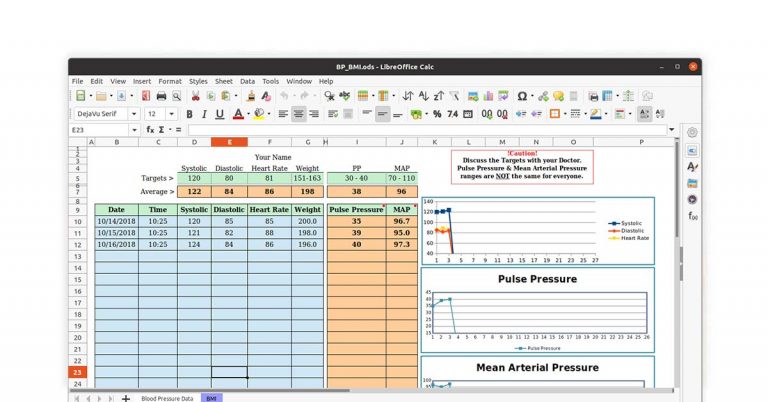Click the Sort Ascending icon
This screenshot has height=402, width=768.
click(424, 96)
